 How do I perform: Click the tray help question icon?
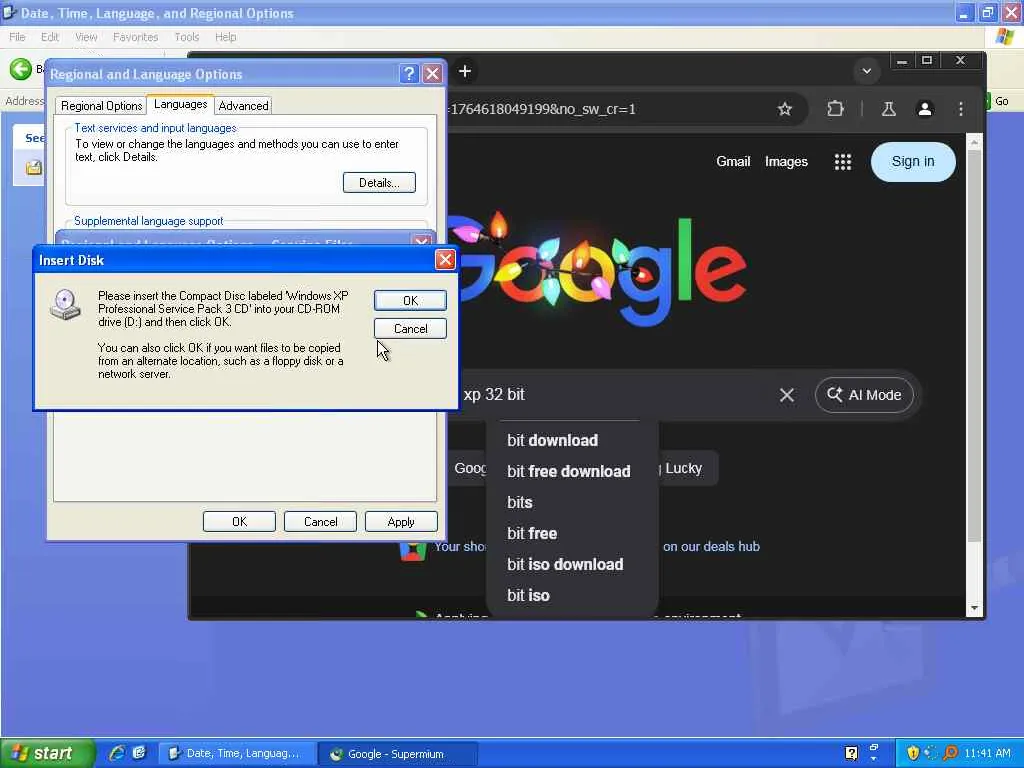(x=851, y=753)
